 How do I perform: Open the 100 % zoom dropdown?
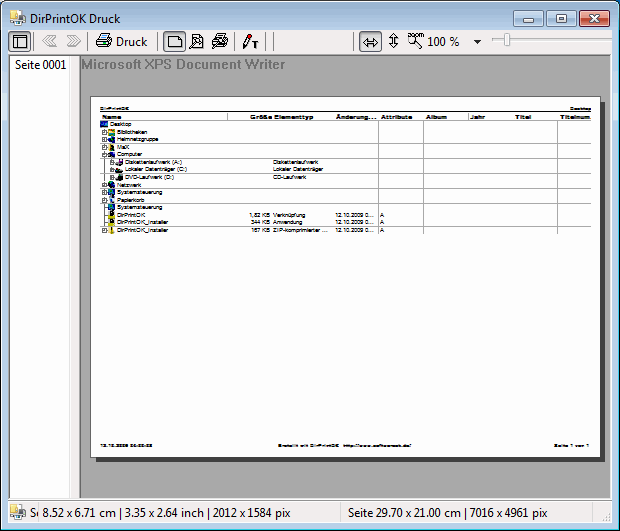click(478, 42)
